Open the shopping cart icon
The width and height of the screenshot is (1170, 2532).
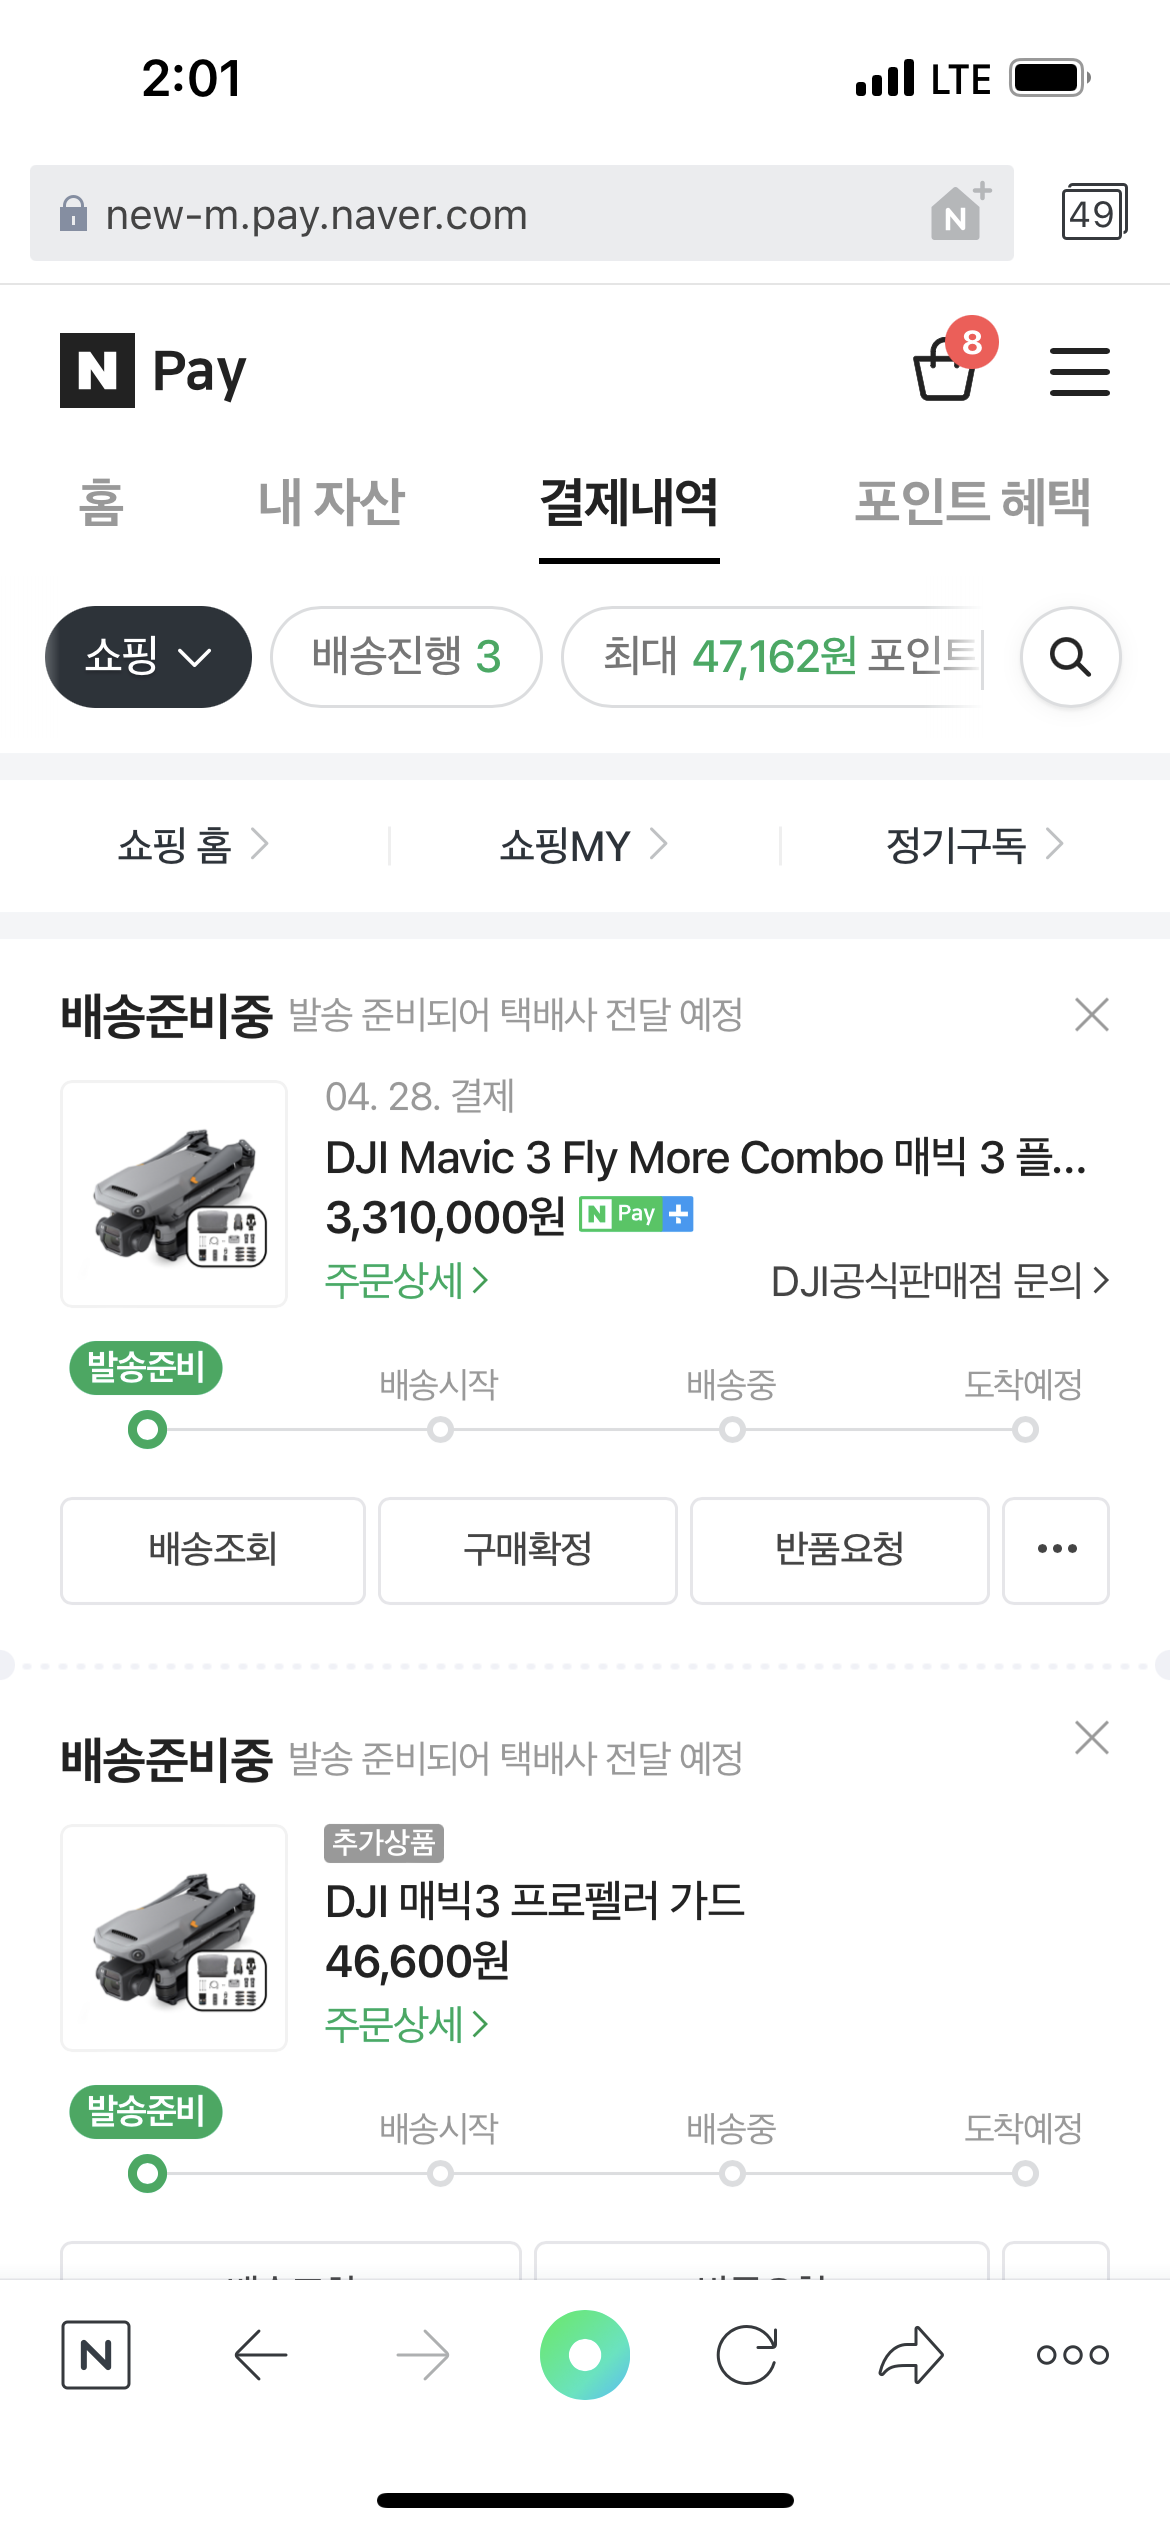pos(945,371)
